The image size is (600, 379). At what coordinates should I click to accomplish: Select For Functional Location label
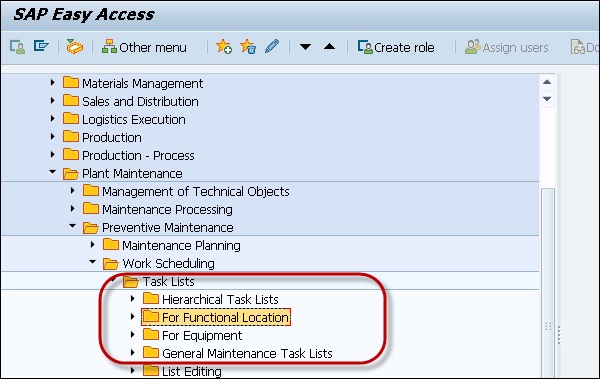(x=225, y=317)
